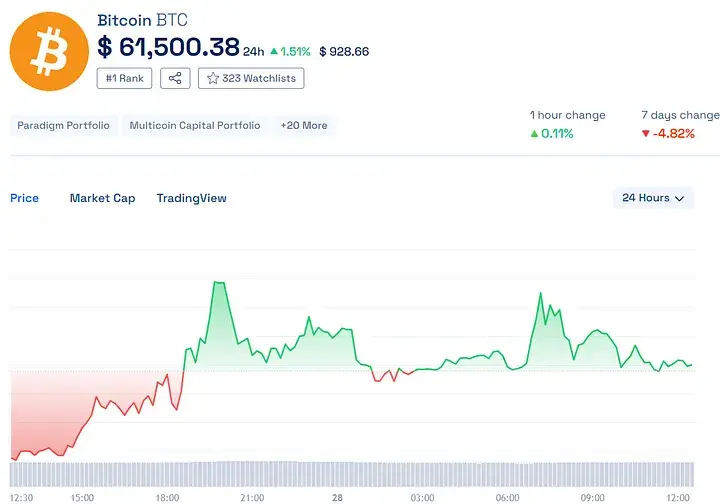Click the 21:00 marker on the time axis

[252, 497]
